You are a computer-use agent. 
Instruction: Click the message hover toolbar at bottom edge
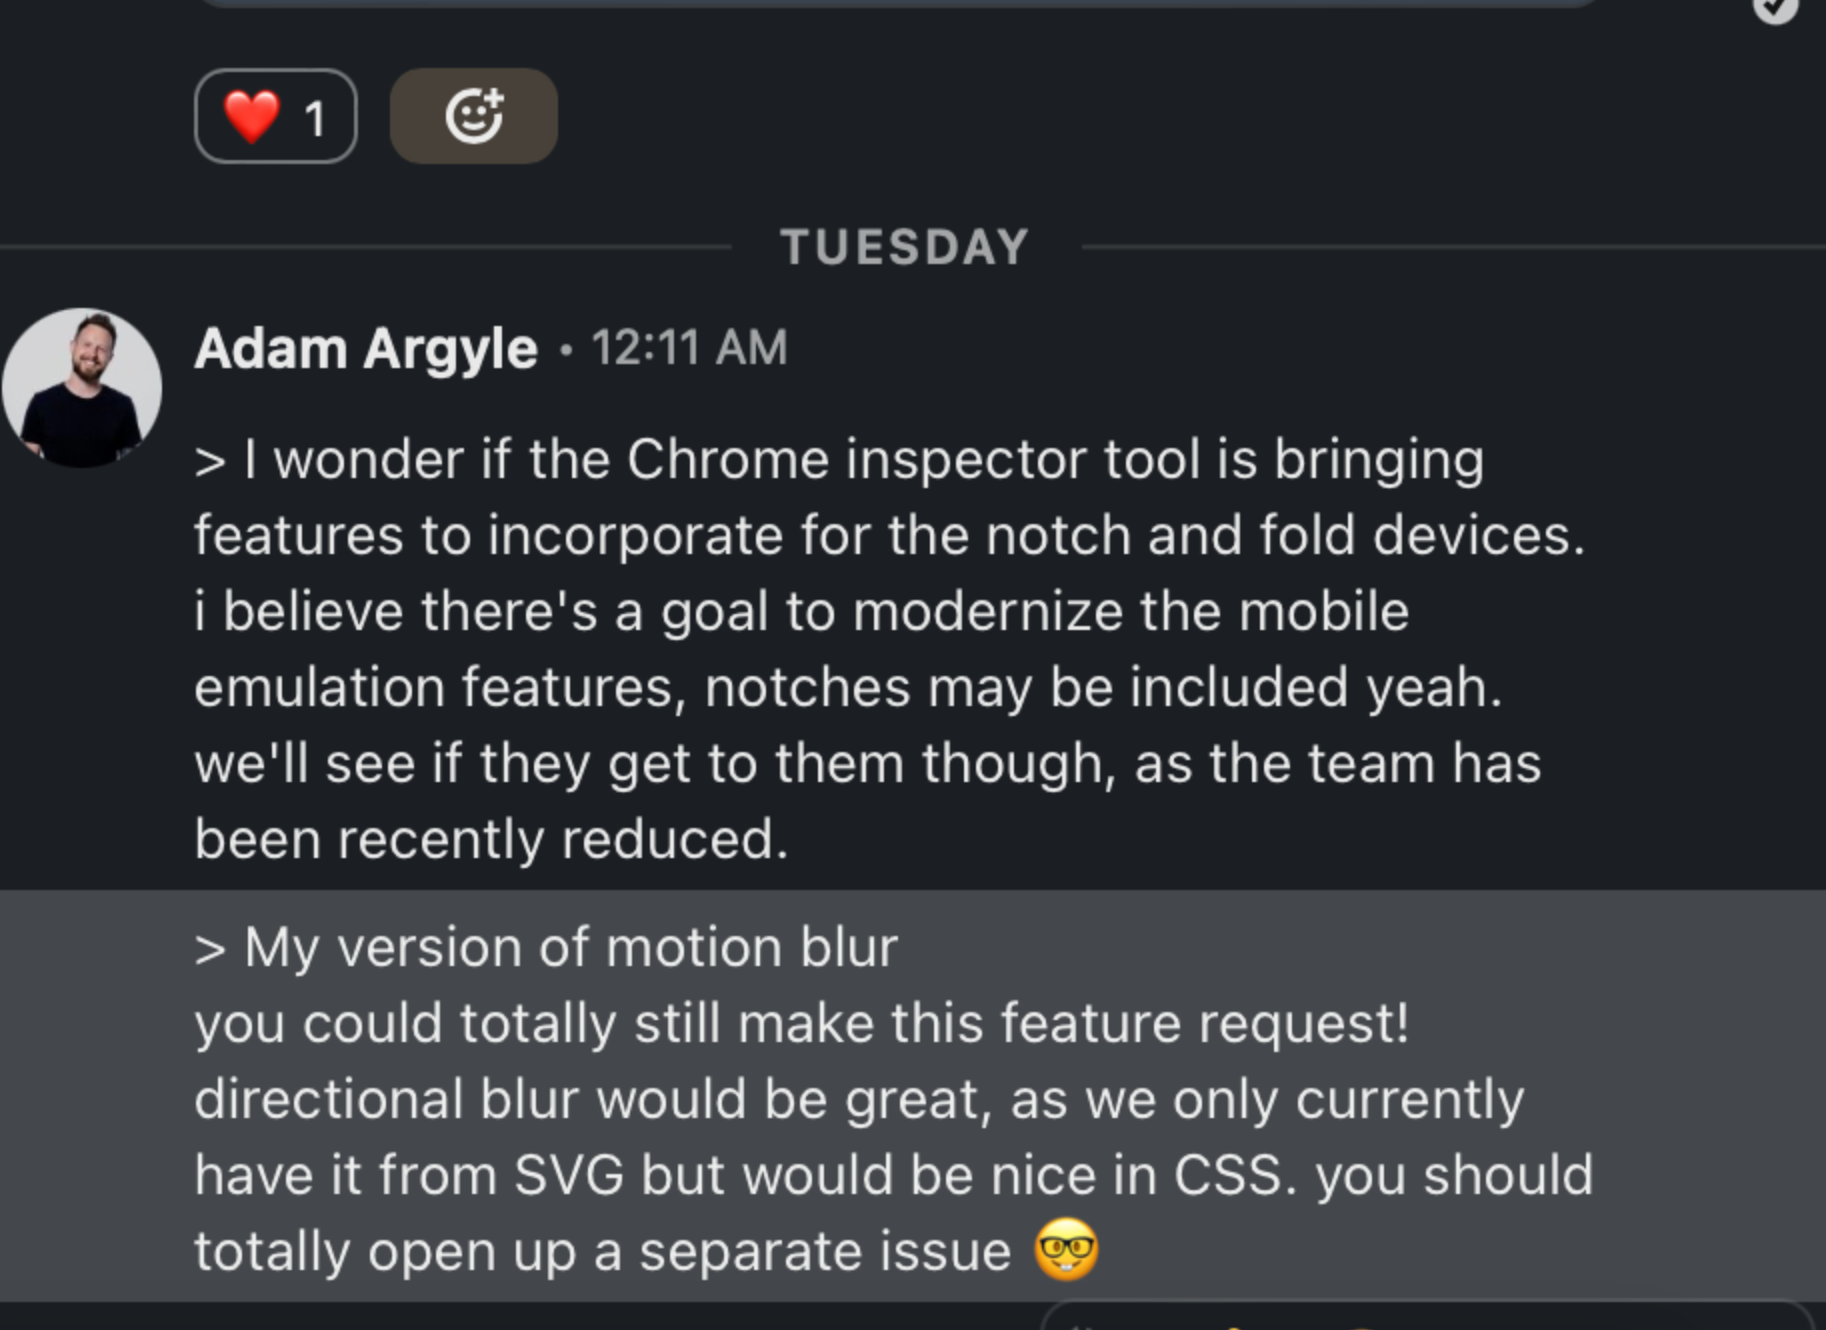tap(1427, 1315)
